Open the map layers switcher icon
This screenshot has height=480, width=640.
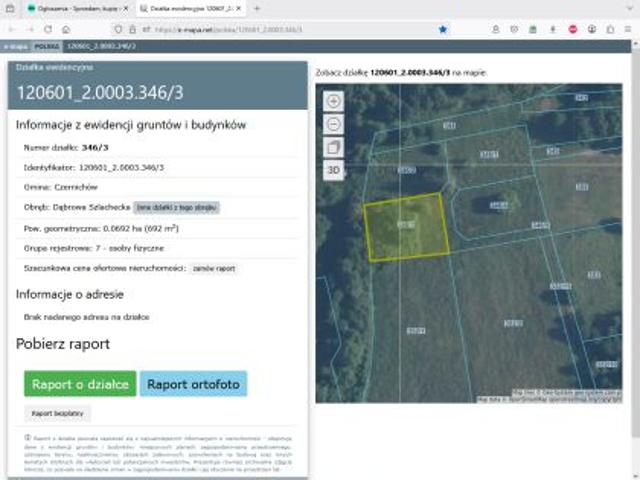point(334,147)
